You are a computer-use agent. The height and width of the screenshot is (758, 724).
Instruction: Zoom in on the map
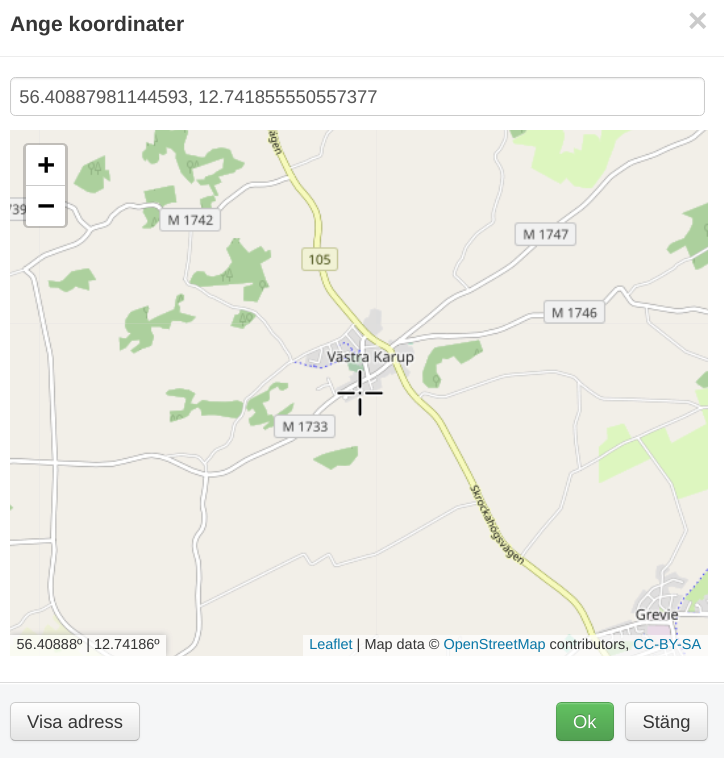tap(45, 165)
